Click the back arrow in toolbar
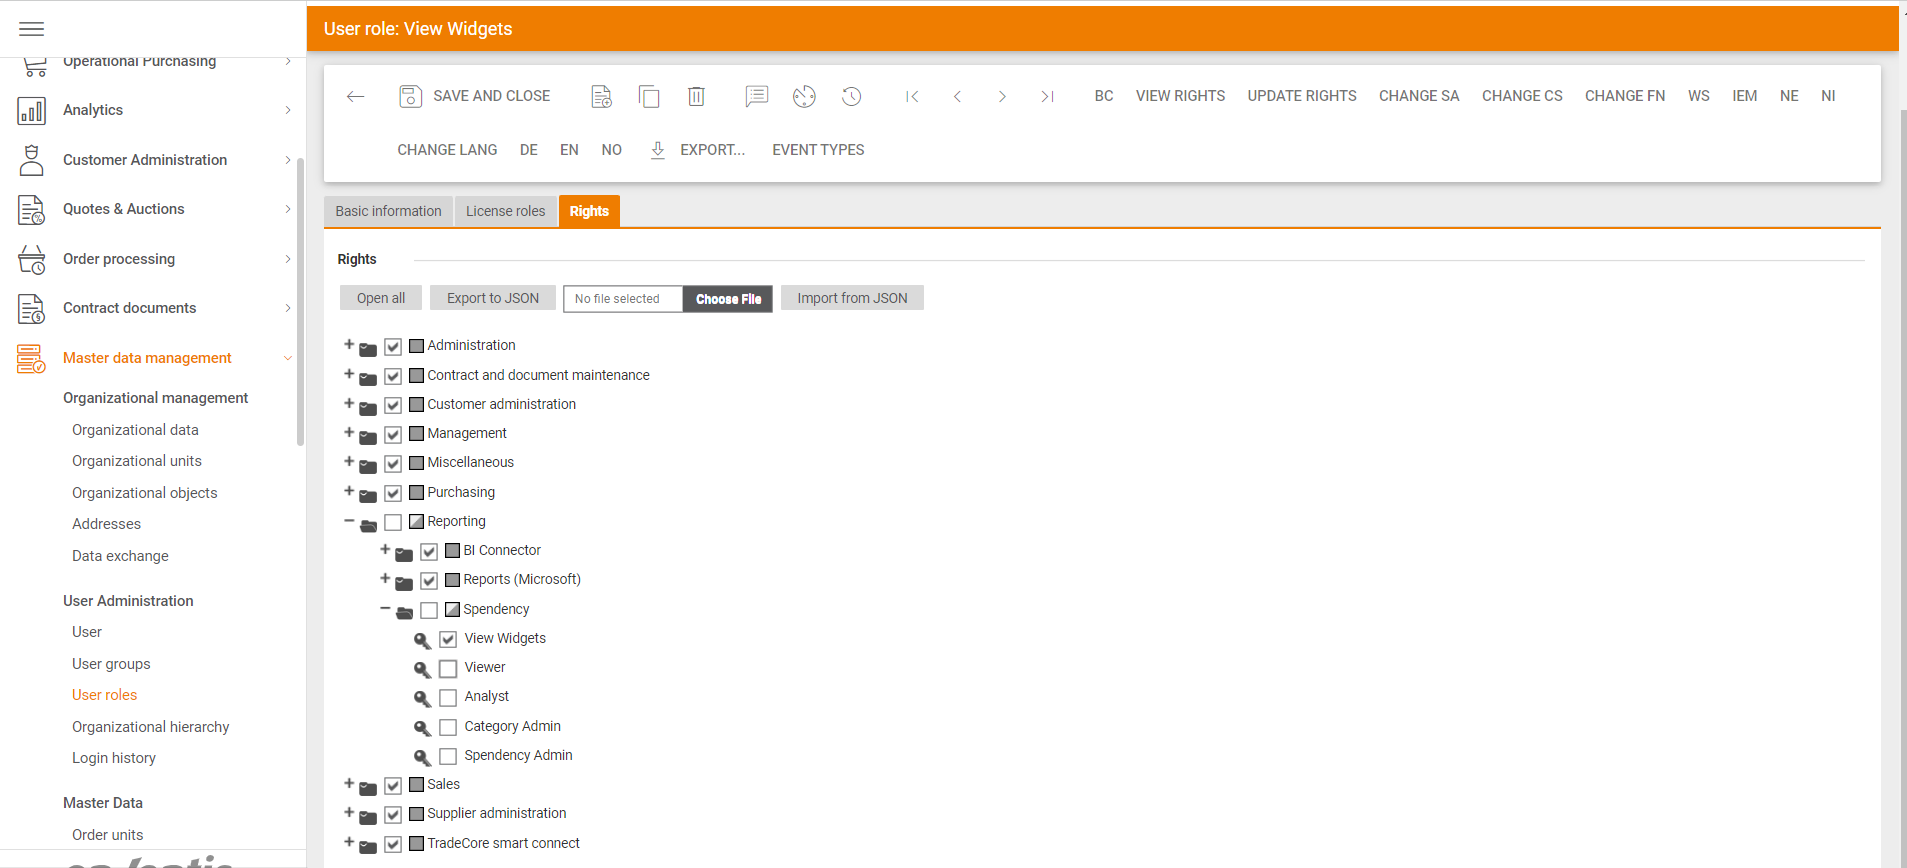The image size is (1907, 868). coord(355,96)
